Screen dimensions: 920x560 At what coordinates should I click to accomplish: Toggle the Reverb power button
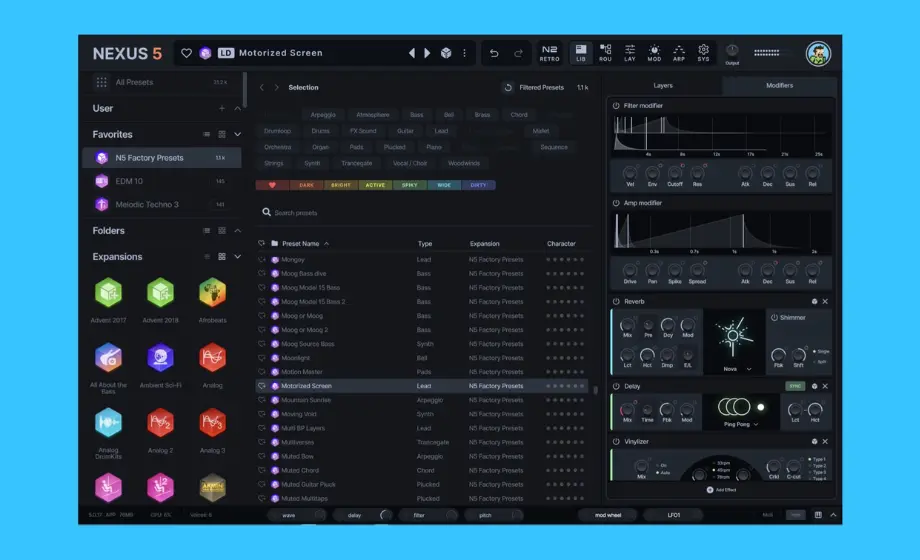click(616, 302)
